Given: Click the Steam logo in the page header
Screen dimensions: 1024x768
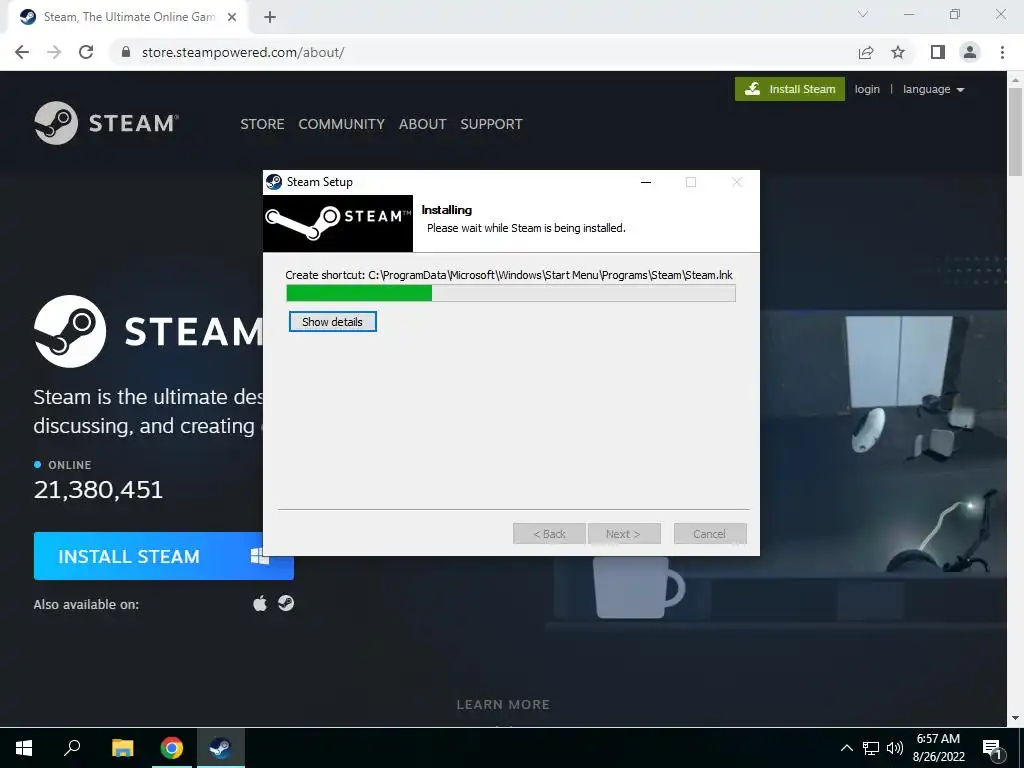Looking at the screenshot, I should click(106, 123).
